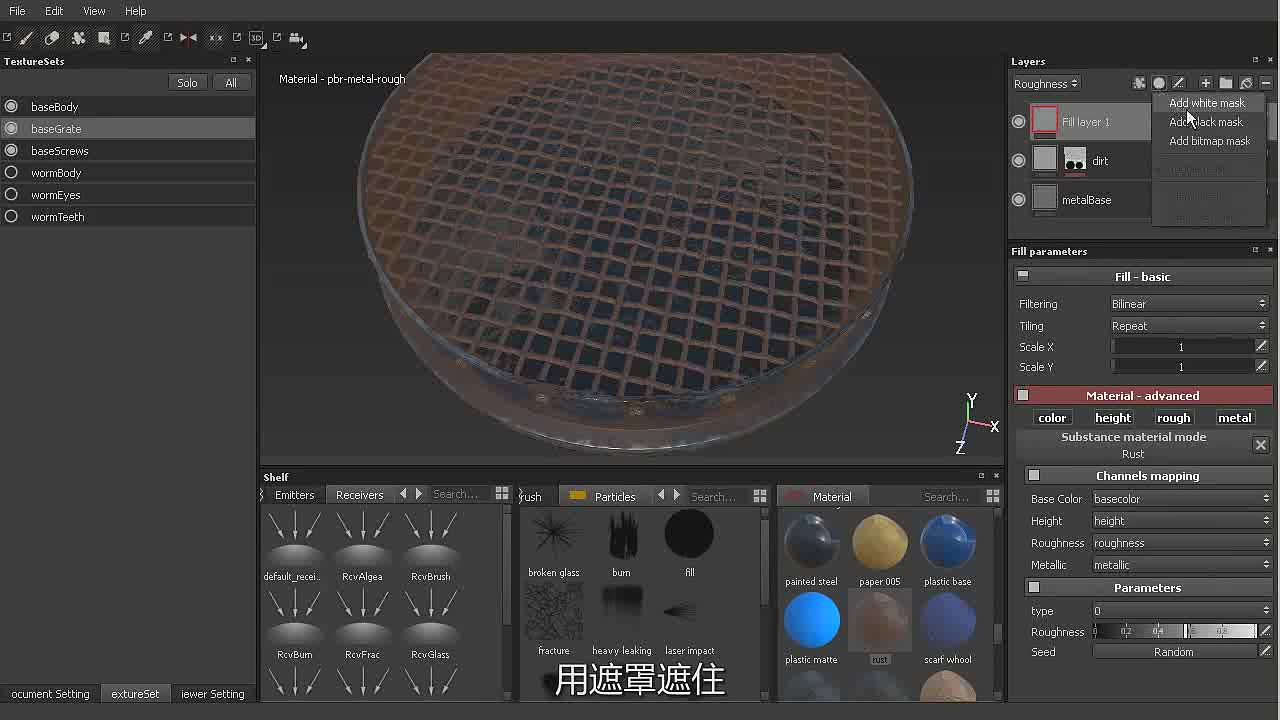Toggle the symmetry mirror tool
Screen dimensions: 1280x720
188,38
